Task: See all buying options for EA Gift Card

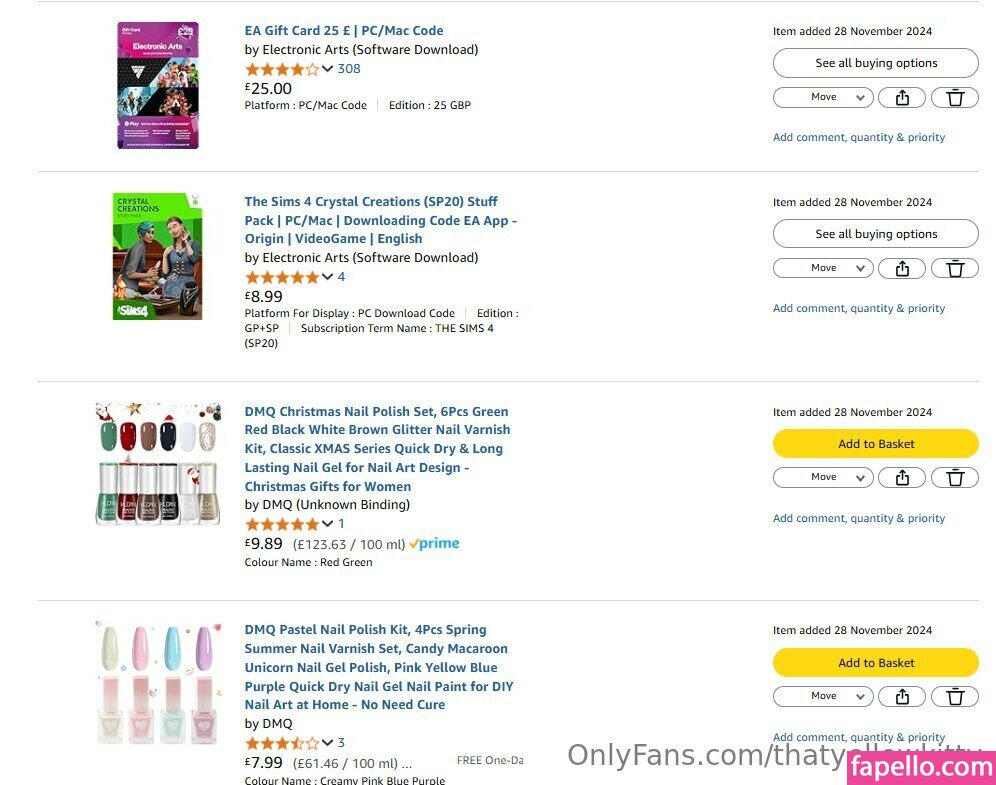Action: pyautogui.click(x=875, y=63)
